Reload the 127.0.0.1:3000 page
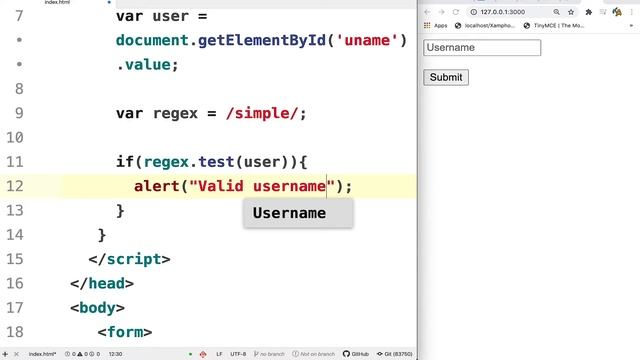Screen dimensions: 640x360 (x=456, y=12)
